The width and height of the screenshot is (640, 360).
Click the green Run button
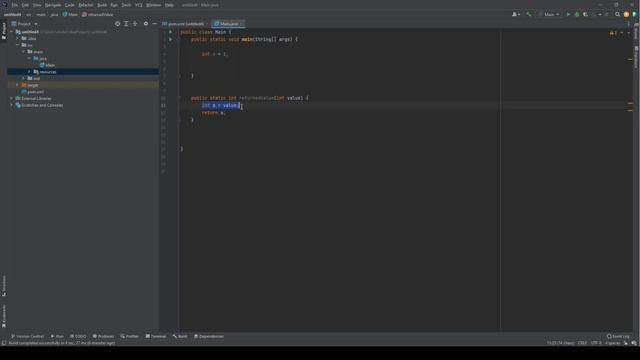click(568, 14)
